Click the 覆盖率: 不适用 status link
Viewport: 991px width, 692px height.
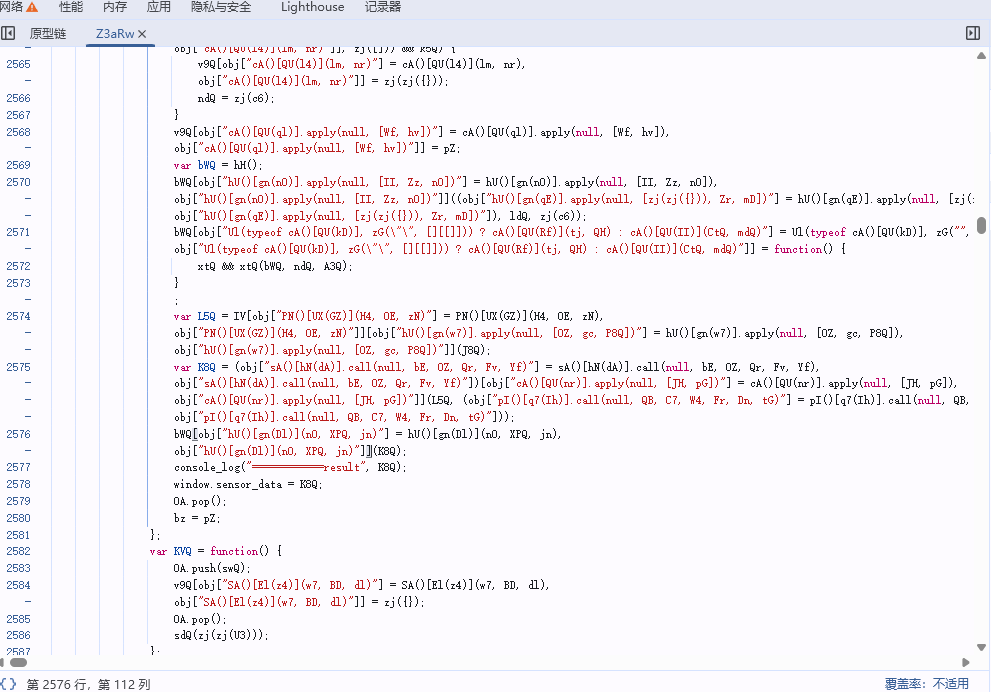pos(927,684)
